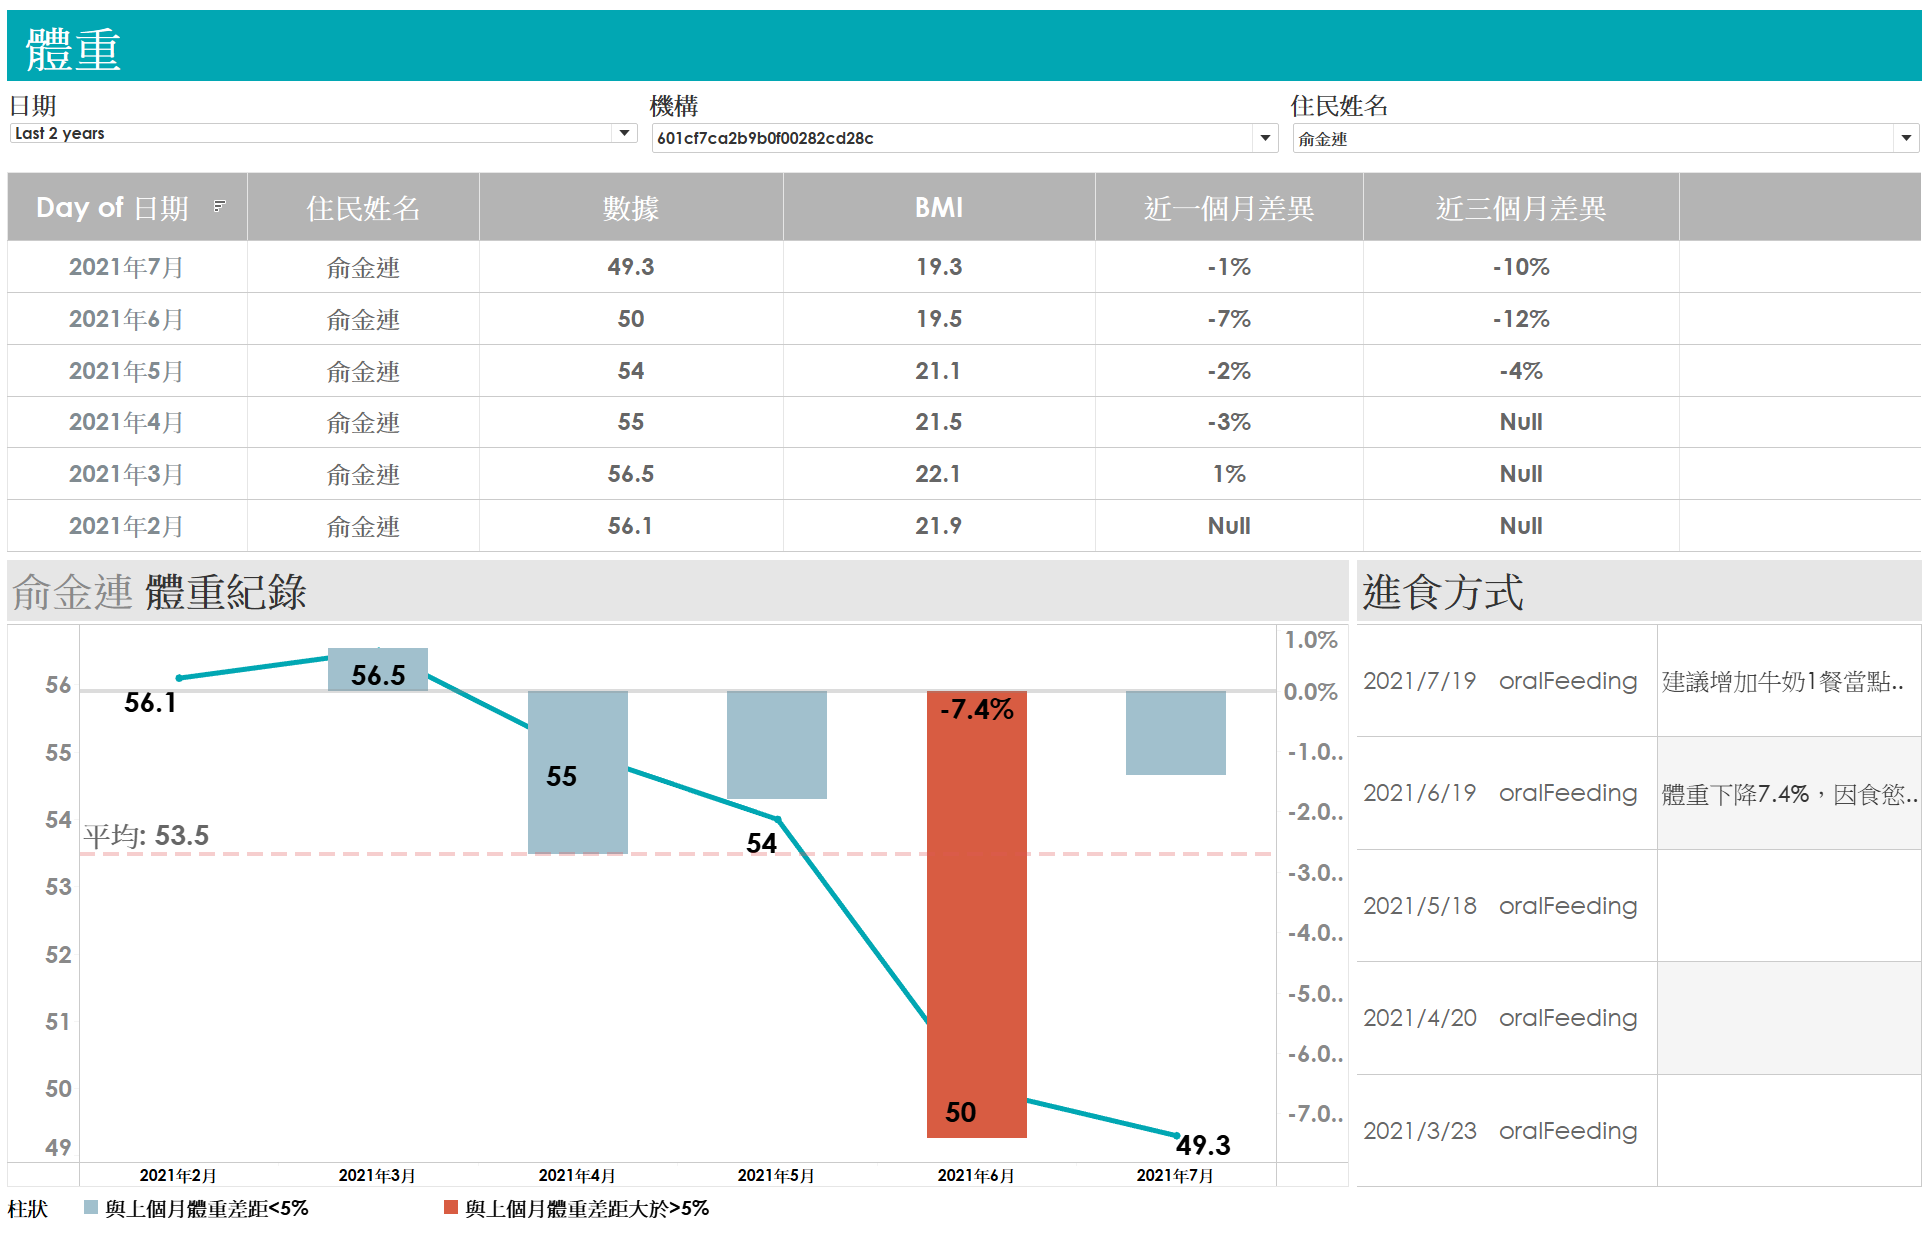
Task: Click the Day of 日期 column header
Action: tap(127, 207)
